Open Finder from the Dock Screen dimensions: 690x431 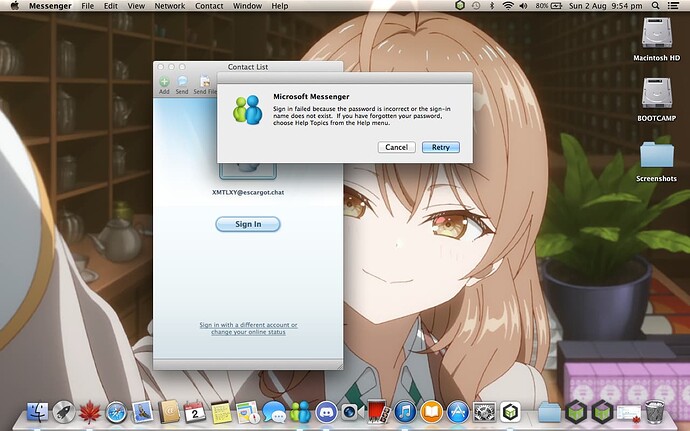coord(38,413)
